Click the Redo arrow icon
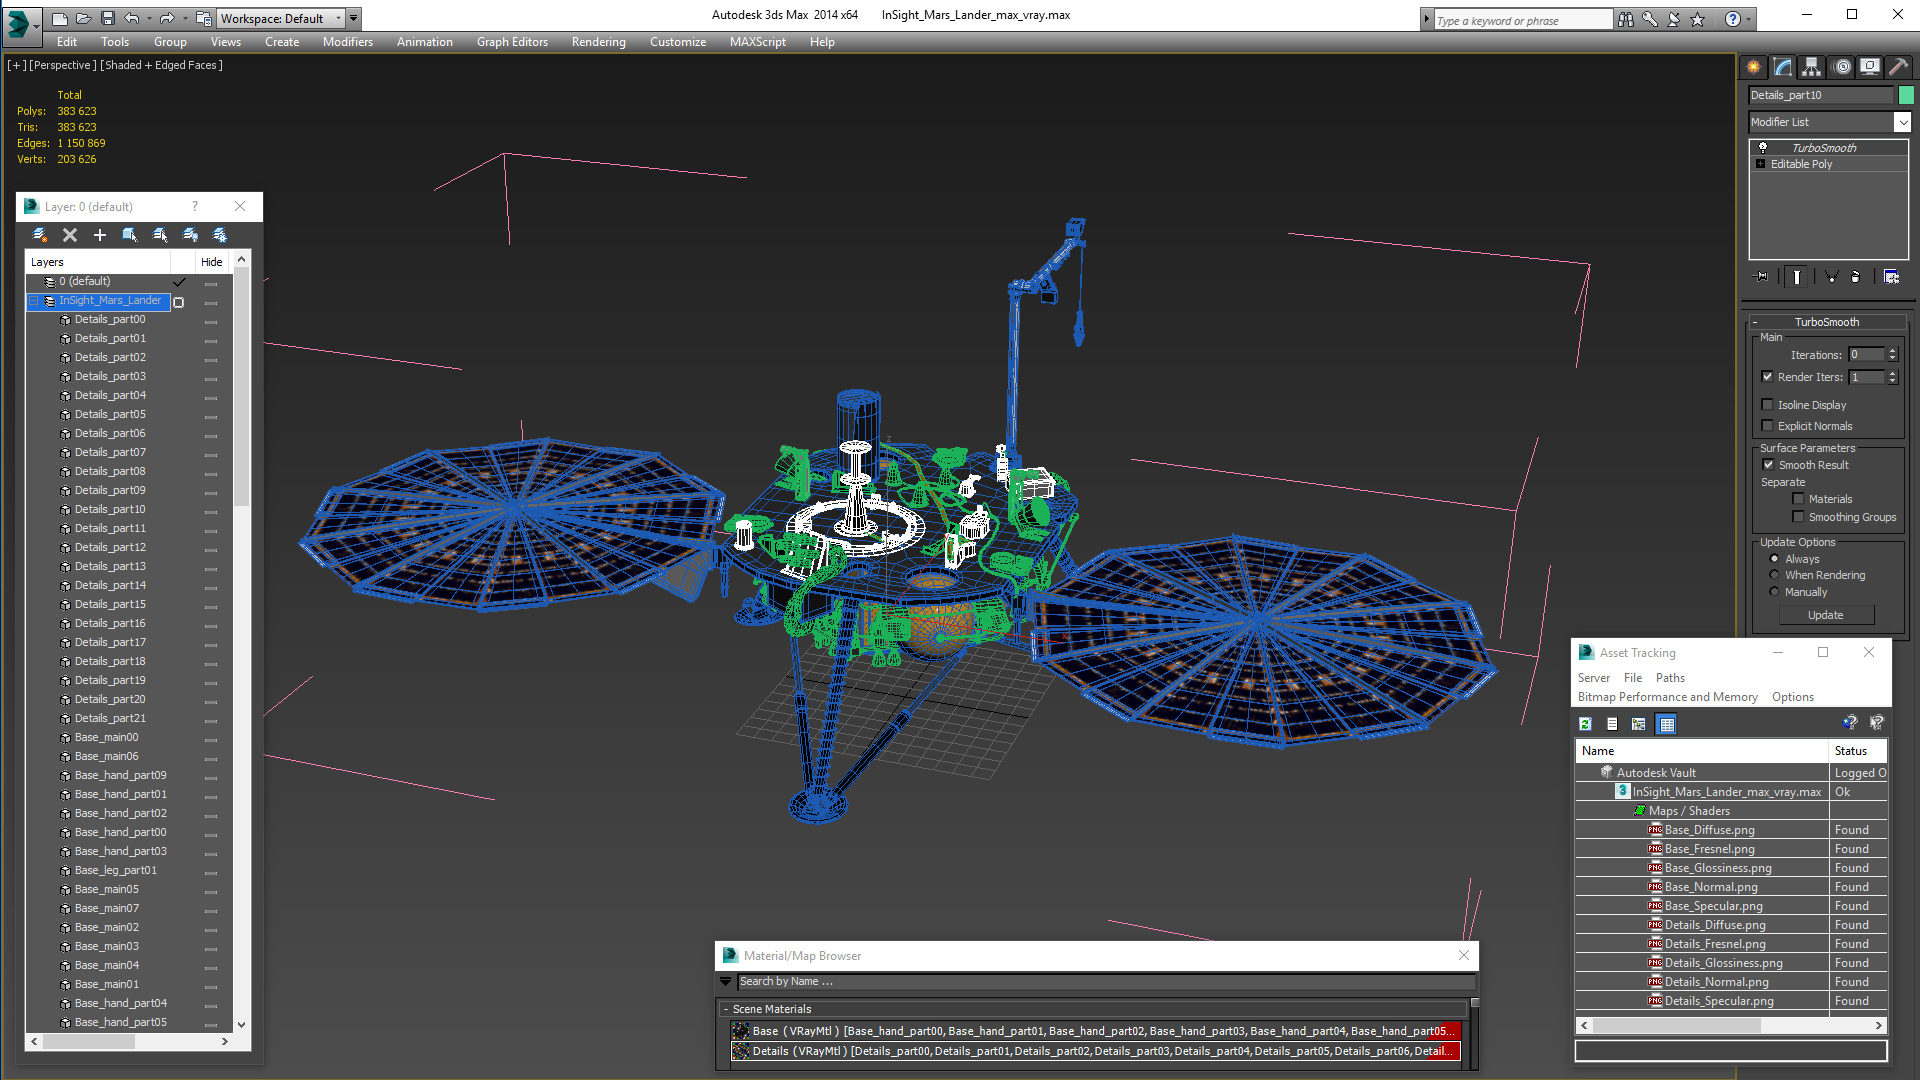Viewport: 1920px width, 1080px height. [x=167, y=18]
